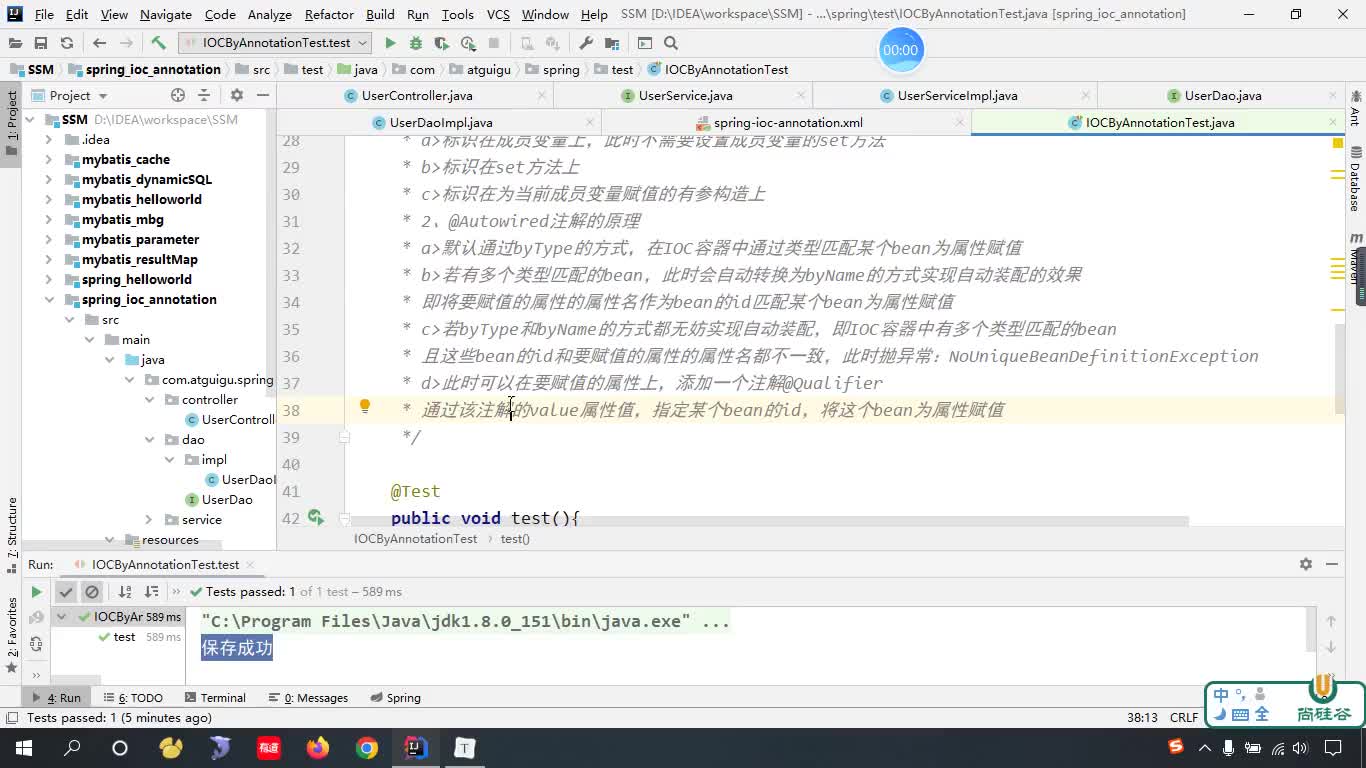Expand the mybatis_dynamicSQL module
The width and height of the screenshot is (1366, 768).
(48, 180)
